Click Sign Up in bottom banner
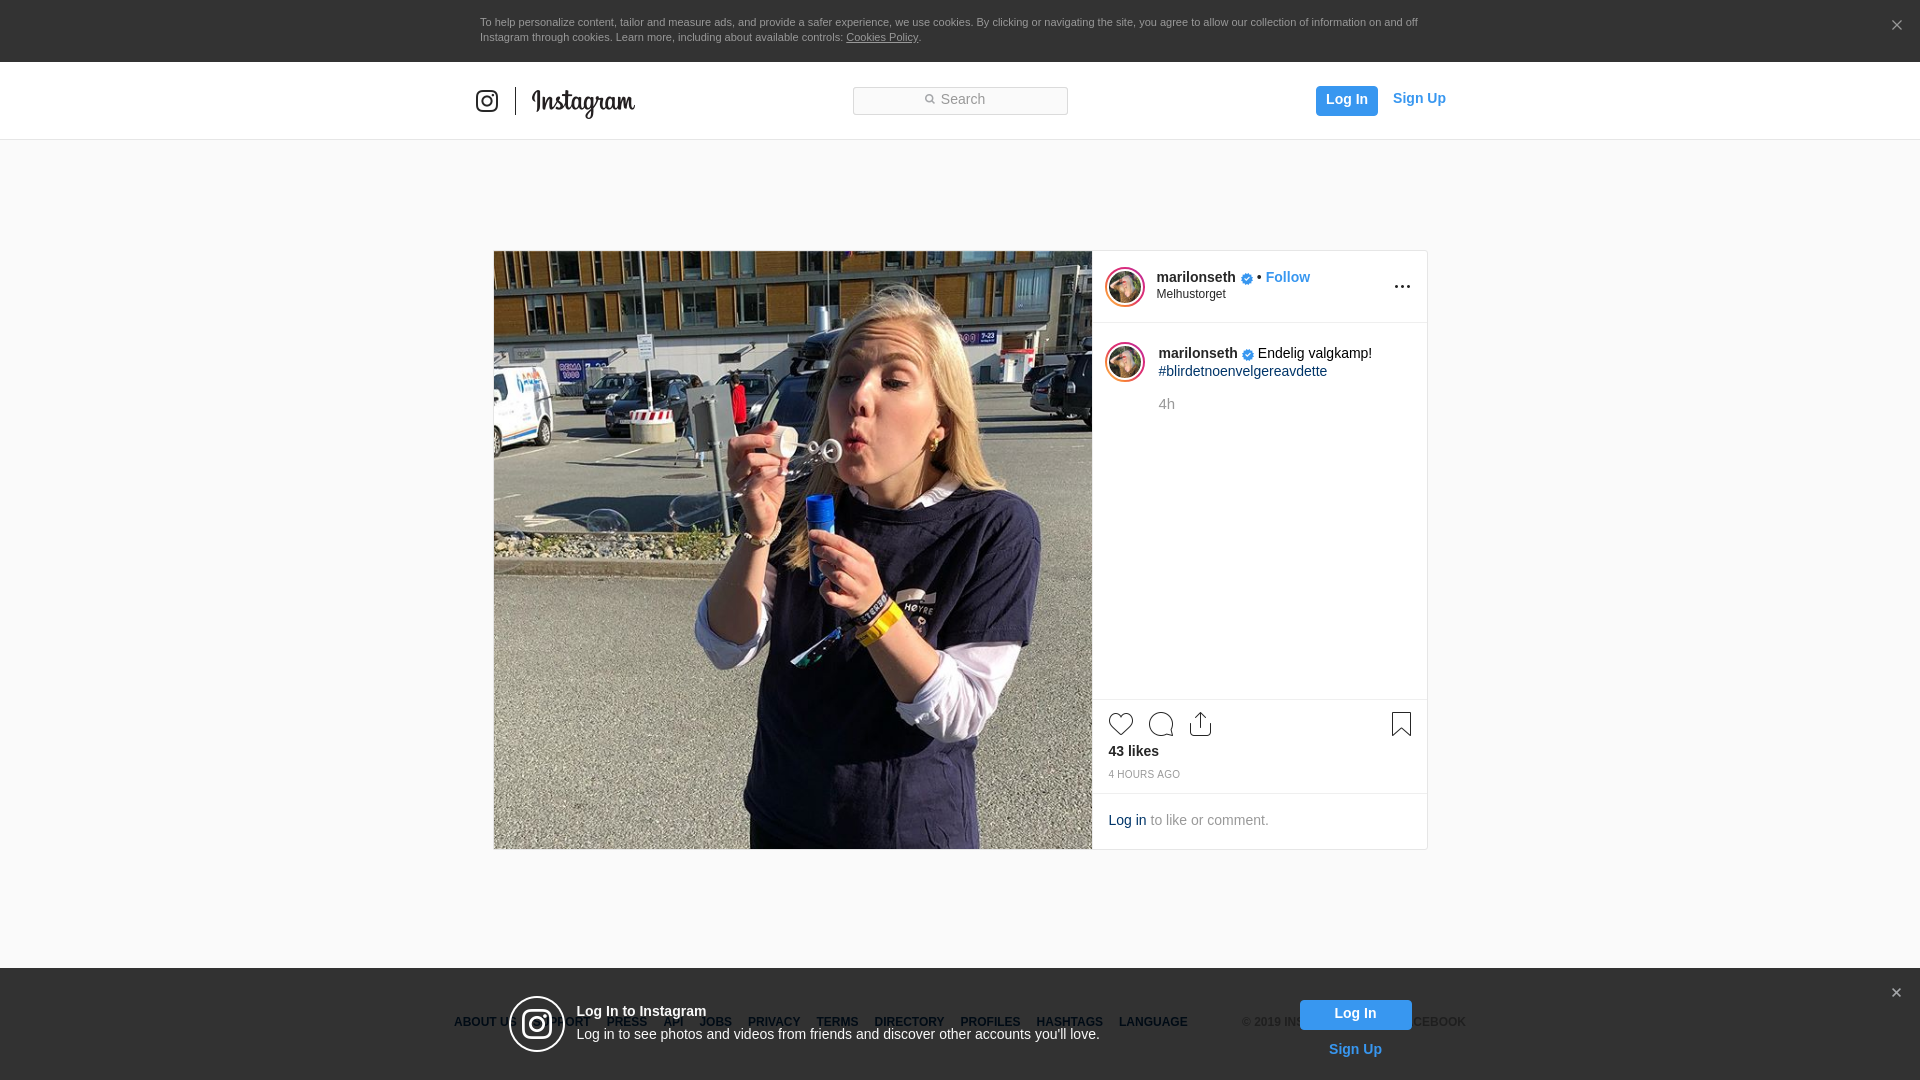 (x=1356, y=1049)
